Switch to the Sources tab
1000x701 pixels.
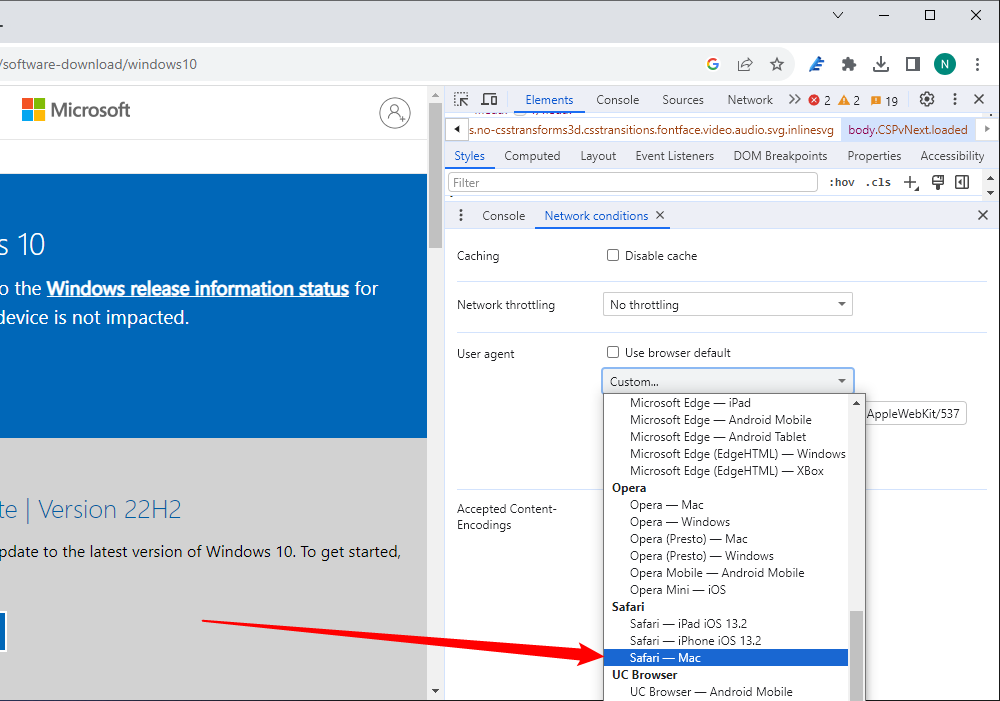[x=683, y=100]
